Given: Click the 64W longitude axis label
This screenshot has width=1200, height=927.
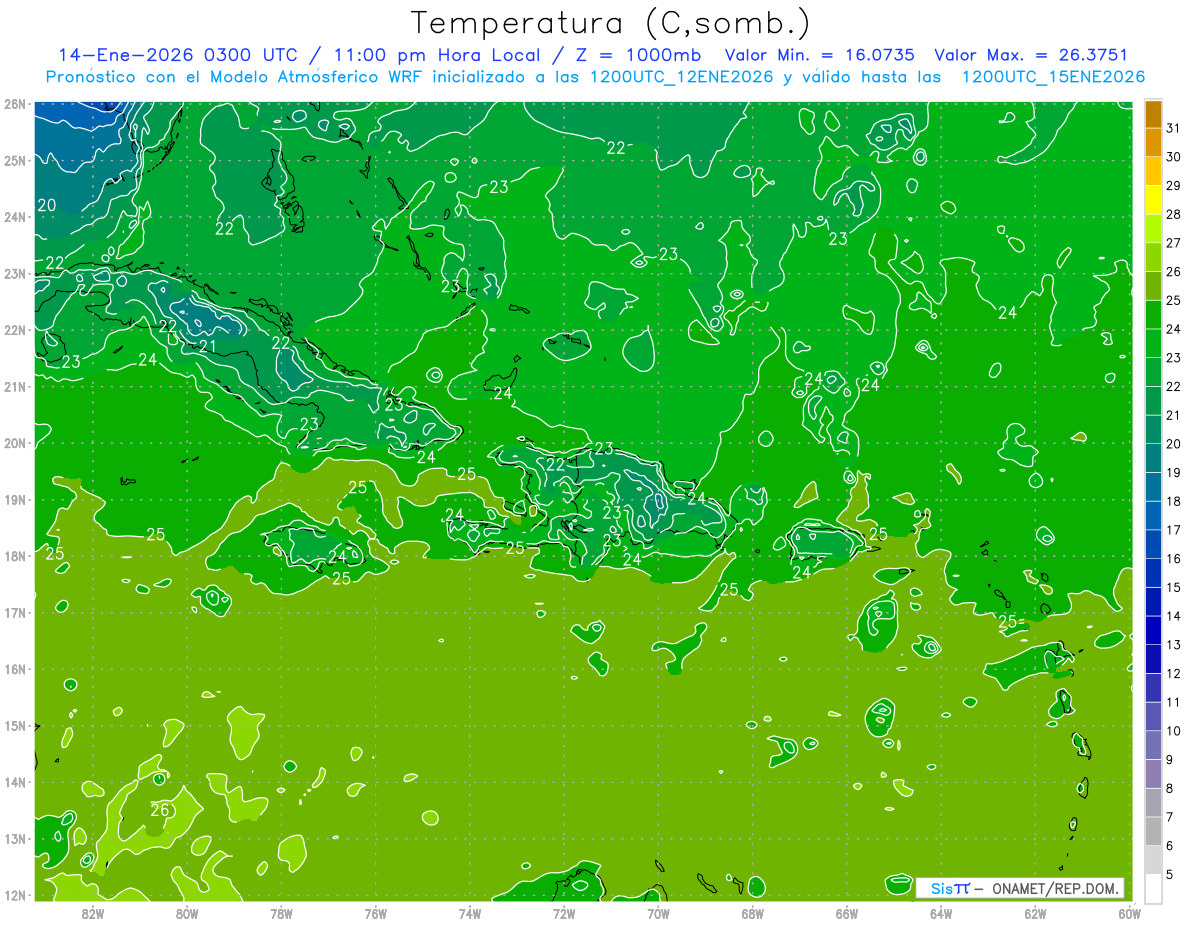Looking at the screenshot, I should [x=941, y=913].
